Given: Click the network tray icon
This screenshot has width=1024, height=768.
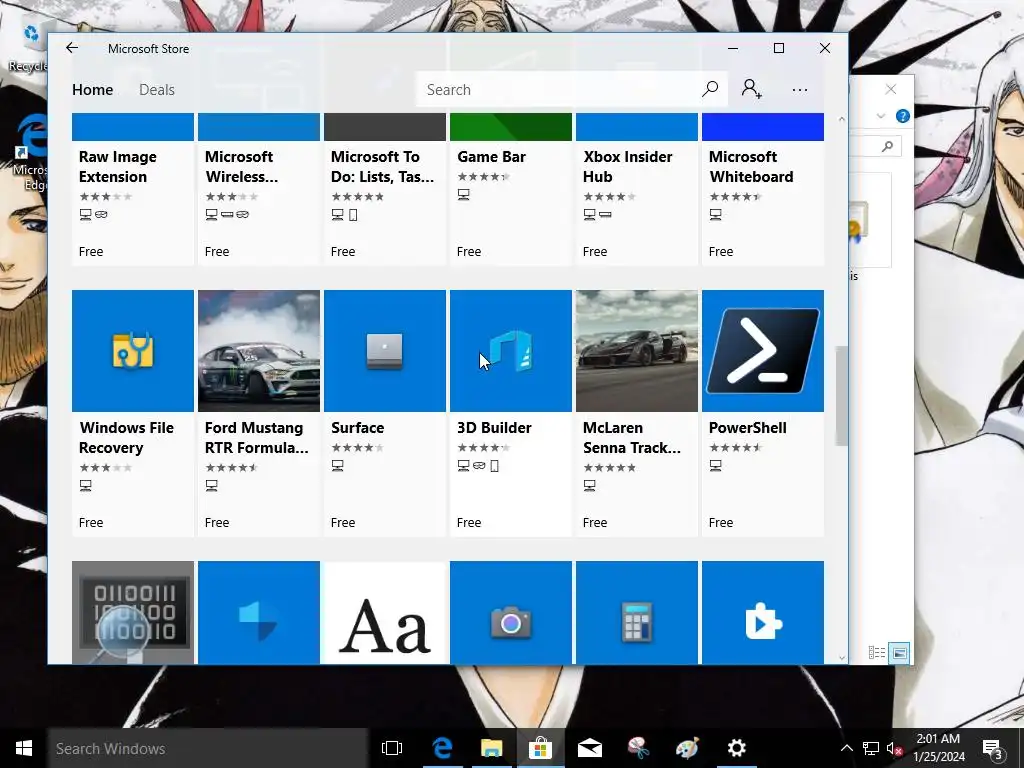Looking at the screenshot, I should (871, 748).
